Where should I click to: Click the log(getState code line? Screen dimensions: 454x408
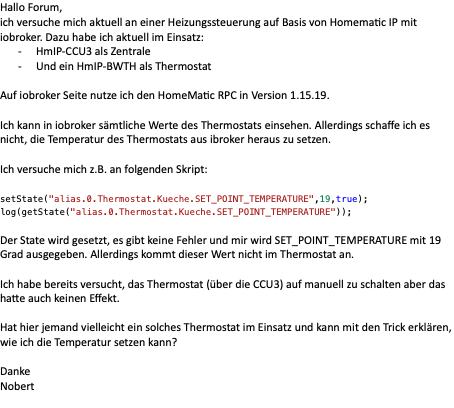[x=176, y=212]
